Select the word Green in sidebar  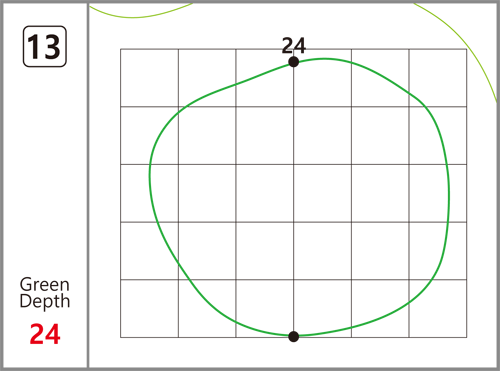(45, 285)
